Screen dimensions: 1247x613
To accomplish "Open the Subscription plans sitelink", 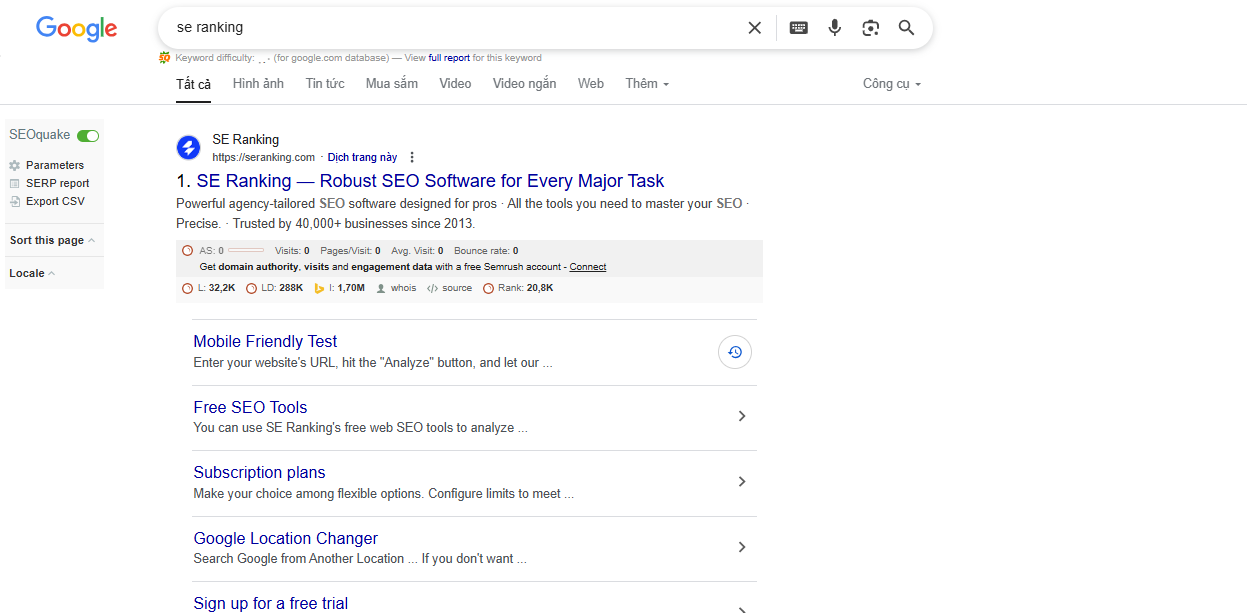I will point(259,472).
